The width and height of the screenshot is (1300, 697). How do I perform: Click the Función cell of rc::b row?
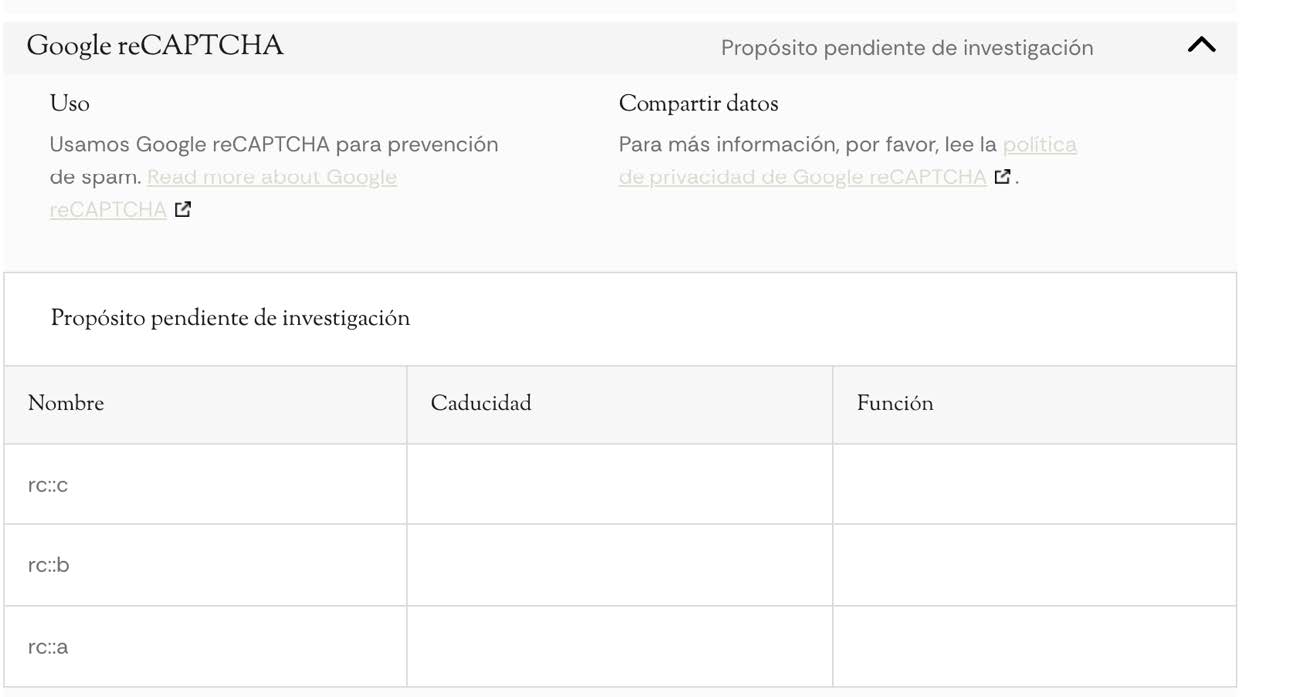tap(1034, 565)
